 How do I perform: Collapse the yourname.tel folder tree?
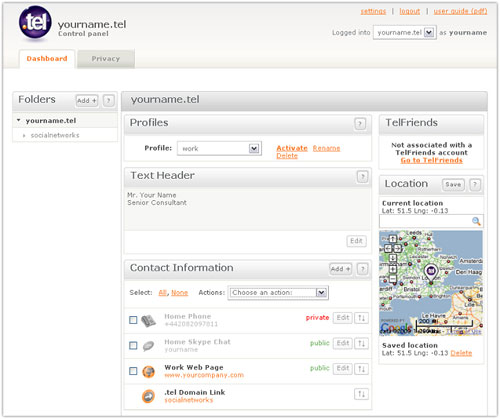(19, 120)
